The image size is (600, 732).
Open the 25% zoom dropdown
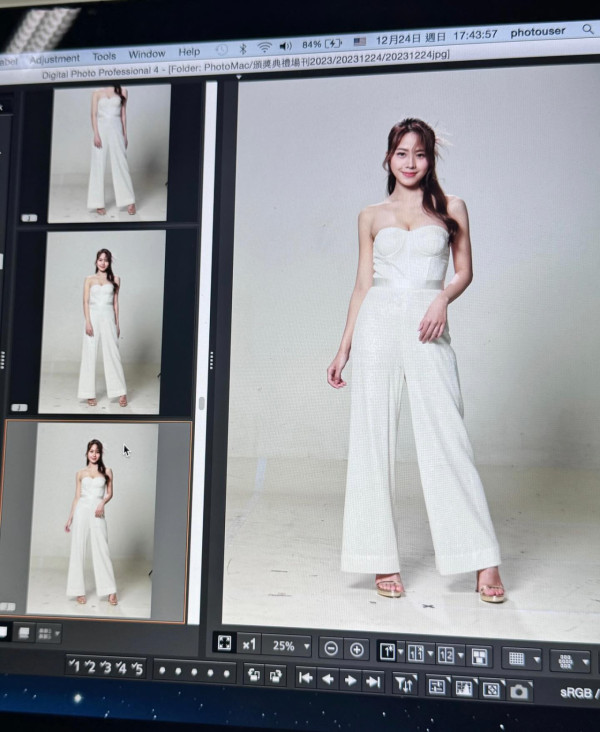[286, 646]
